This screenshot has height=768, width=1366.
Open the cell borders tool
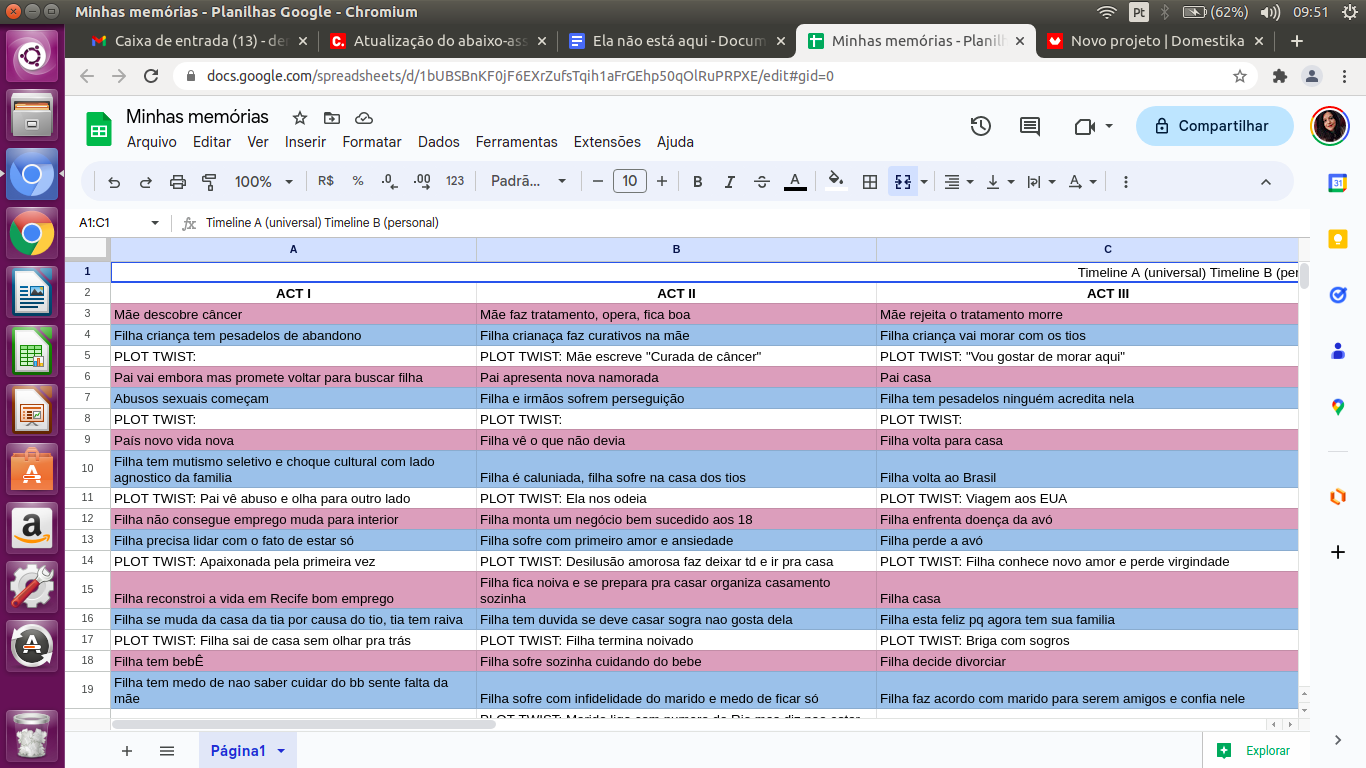pyautogui.click(x=870, y=182)
